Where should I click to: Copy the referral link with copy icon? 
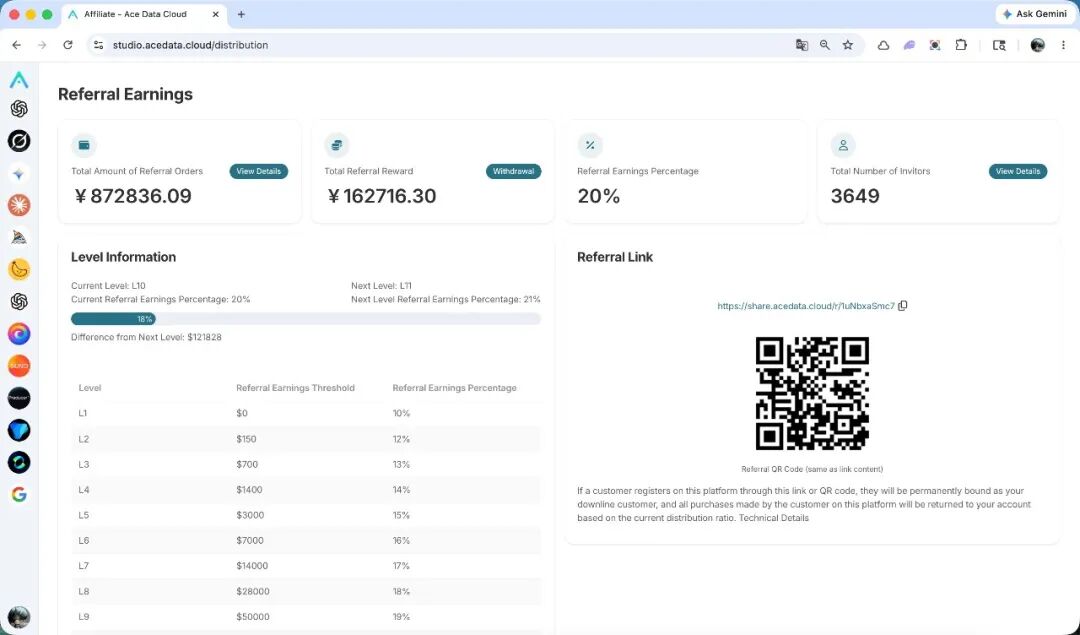coord(902,306)
